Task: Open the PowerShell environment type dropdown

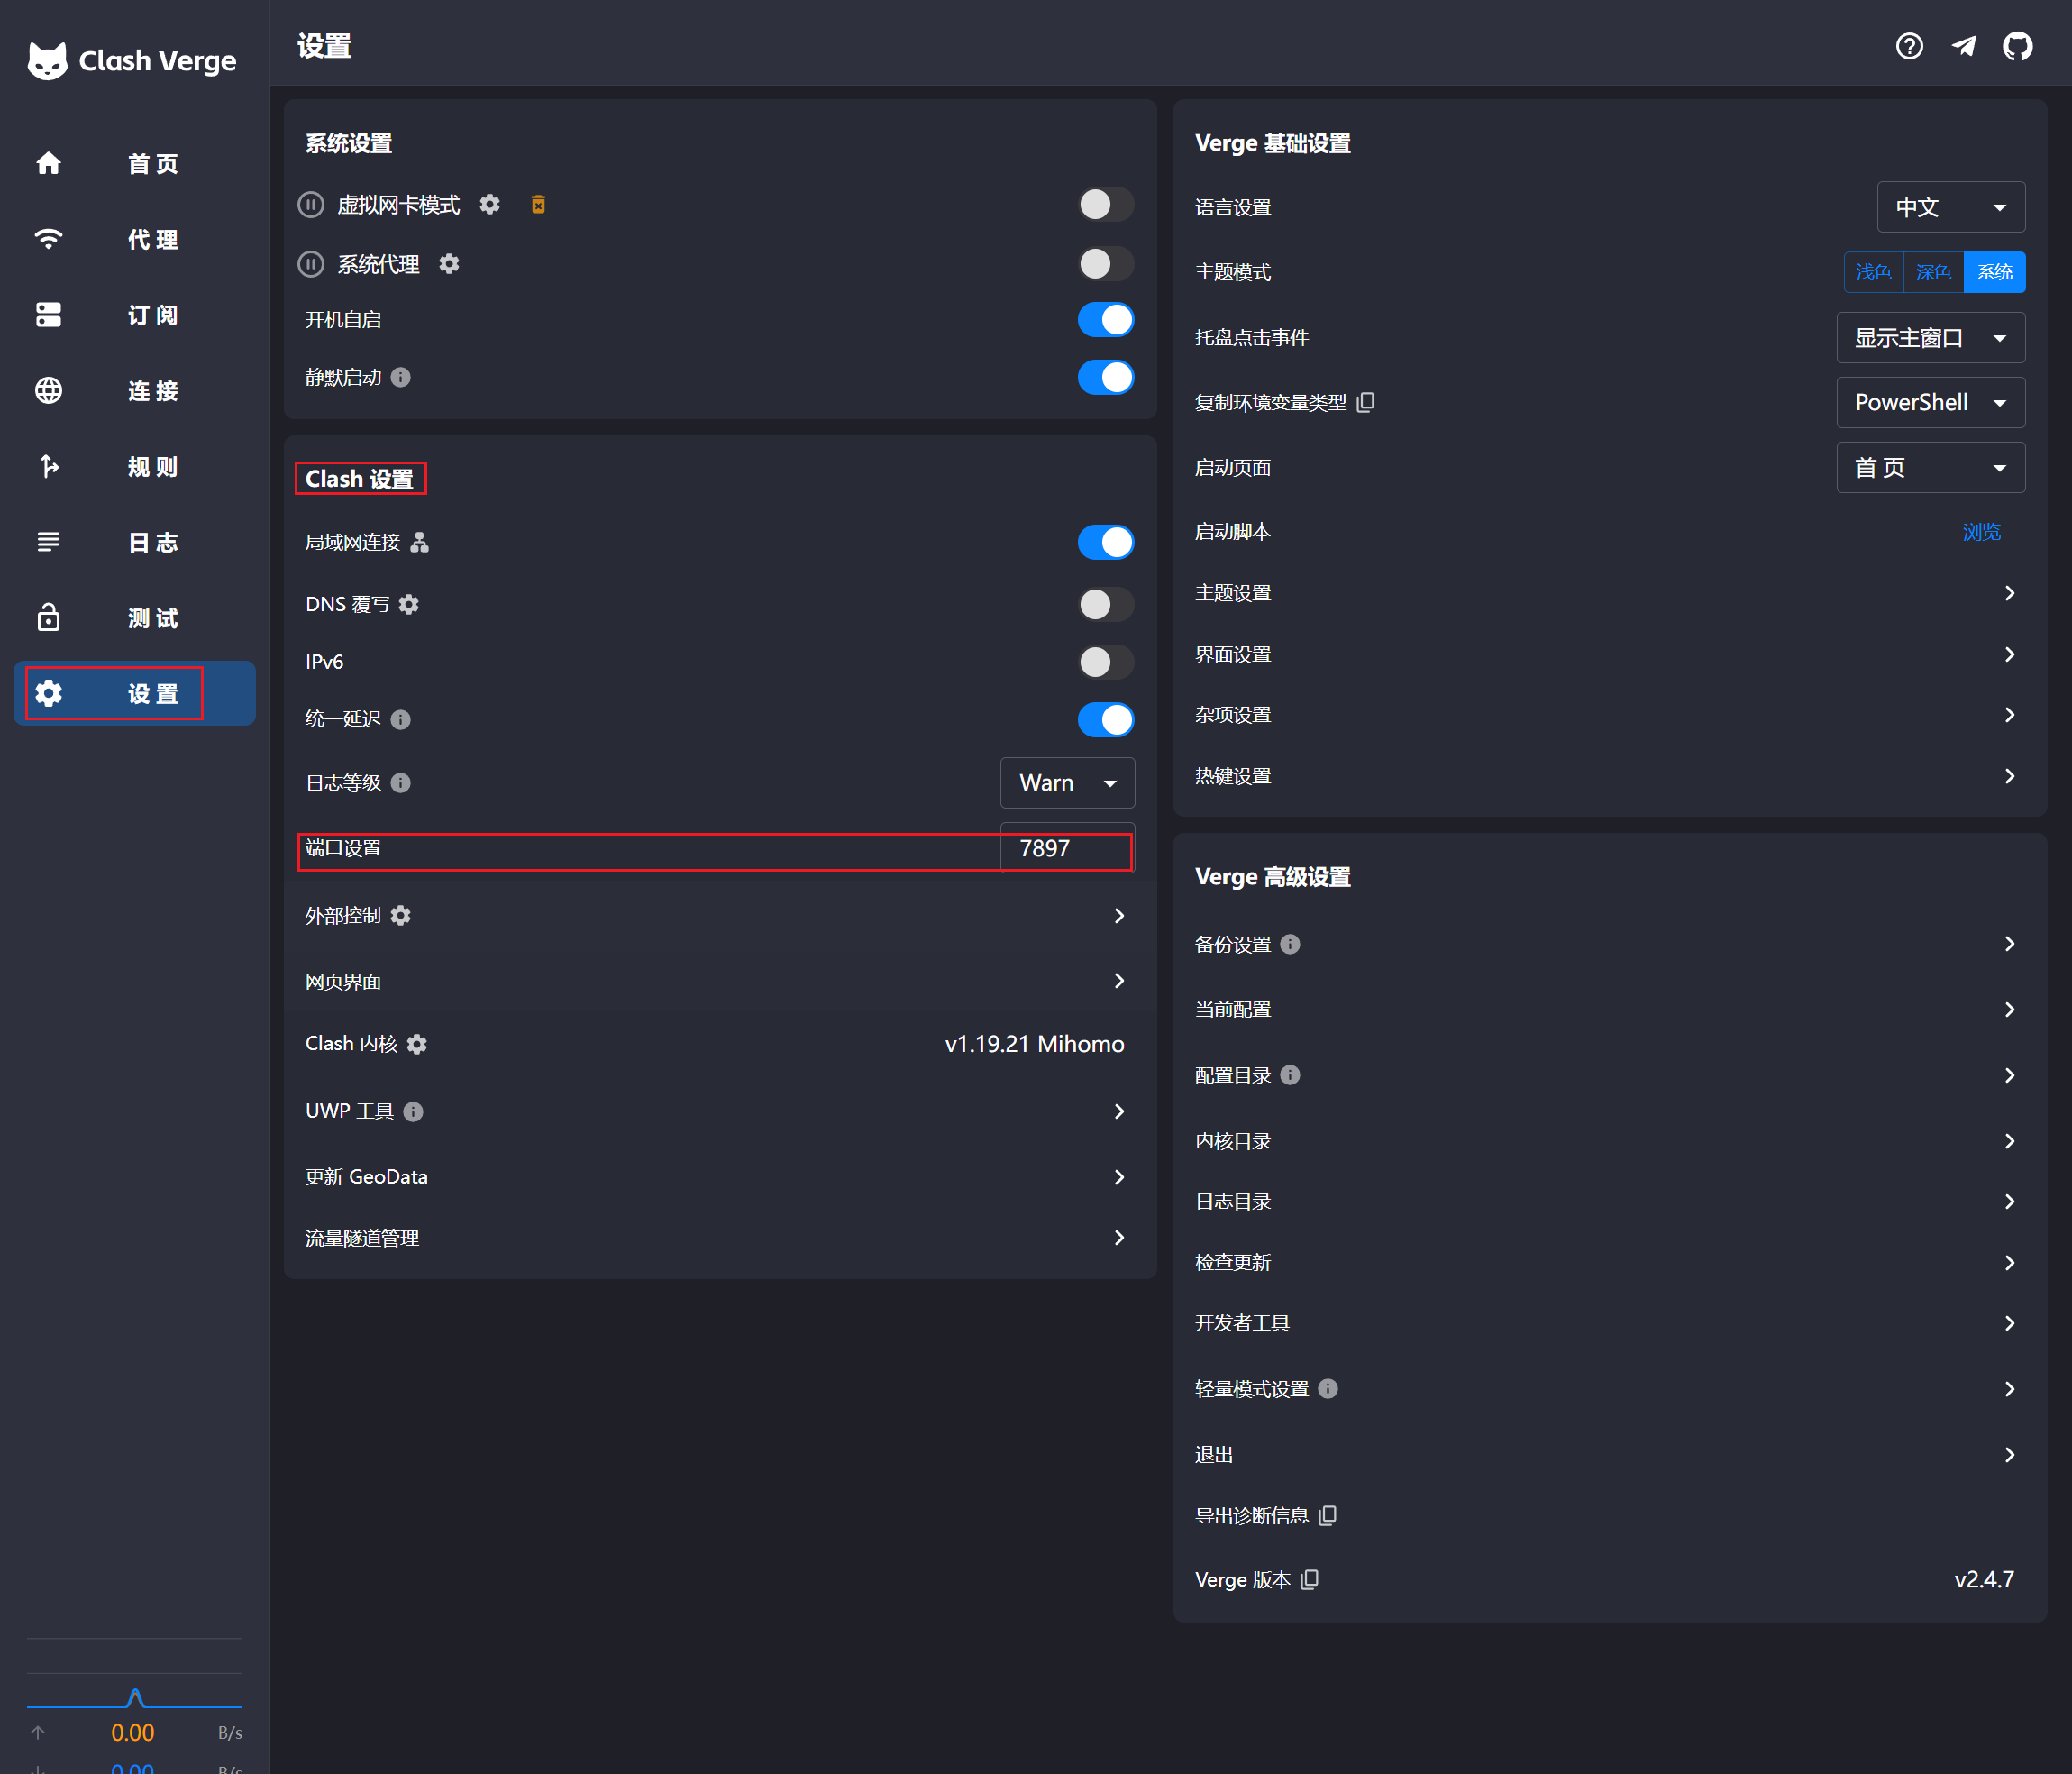Action: (x=1930, y=402)
